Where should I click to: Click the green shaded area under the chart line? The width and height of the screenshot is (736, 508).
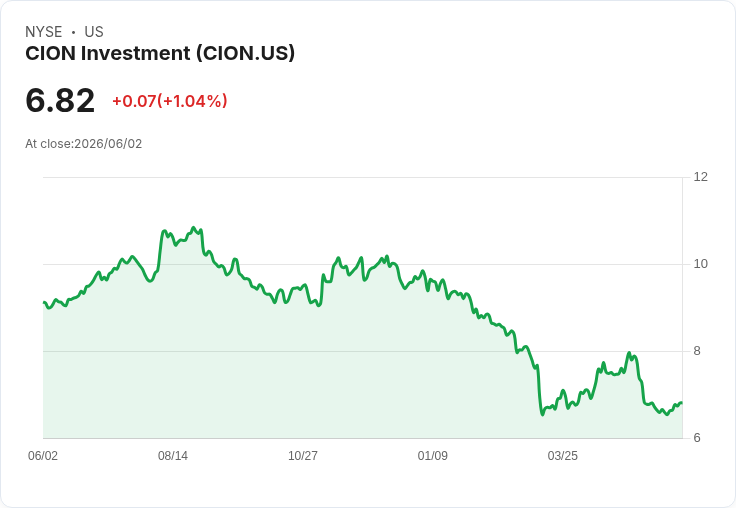[329, 376]
